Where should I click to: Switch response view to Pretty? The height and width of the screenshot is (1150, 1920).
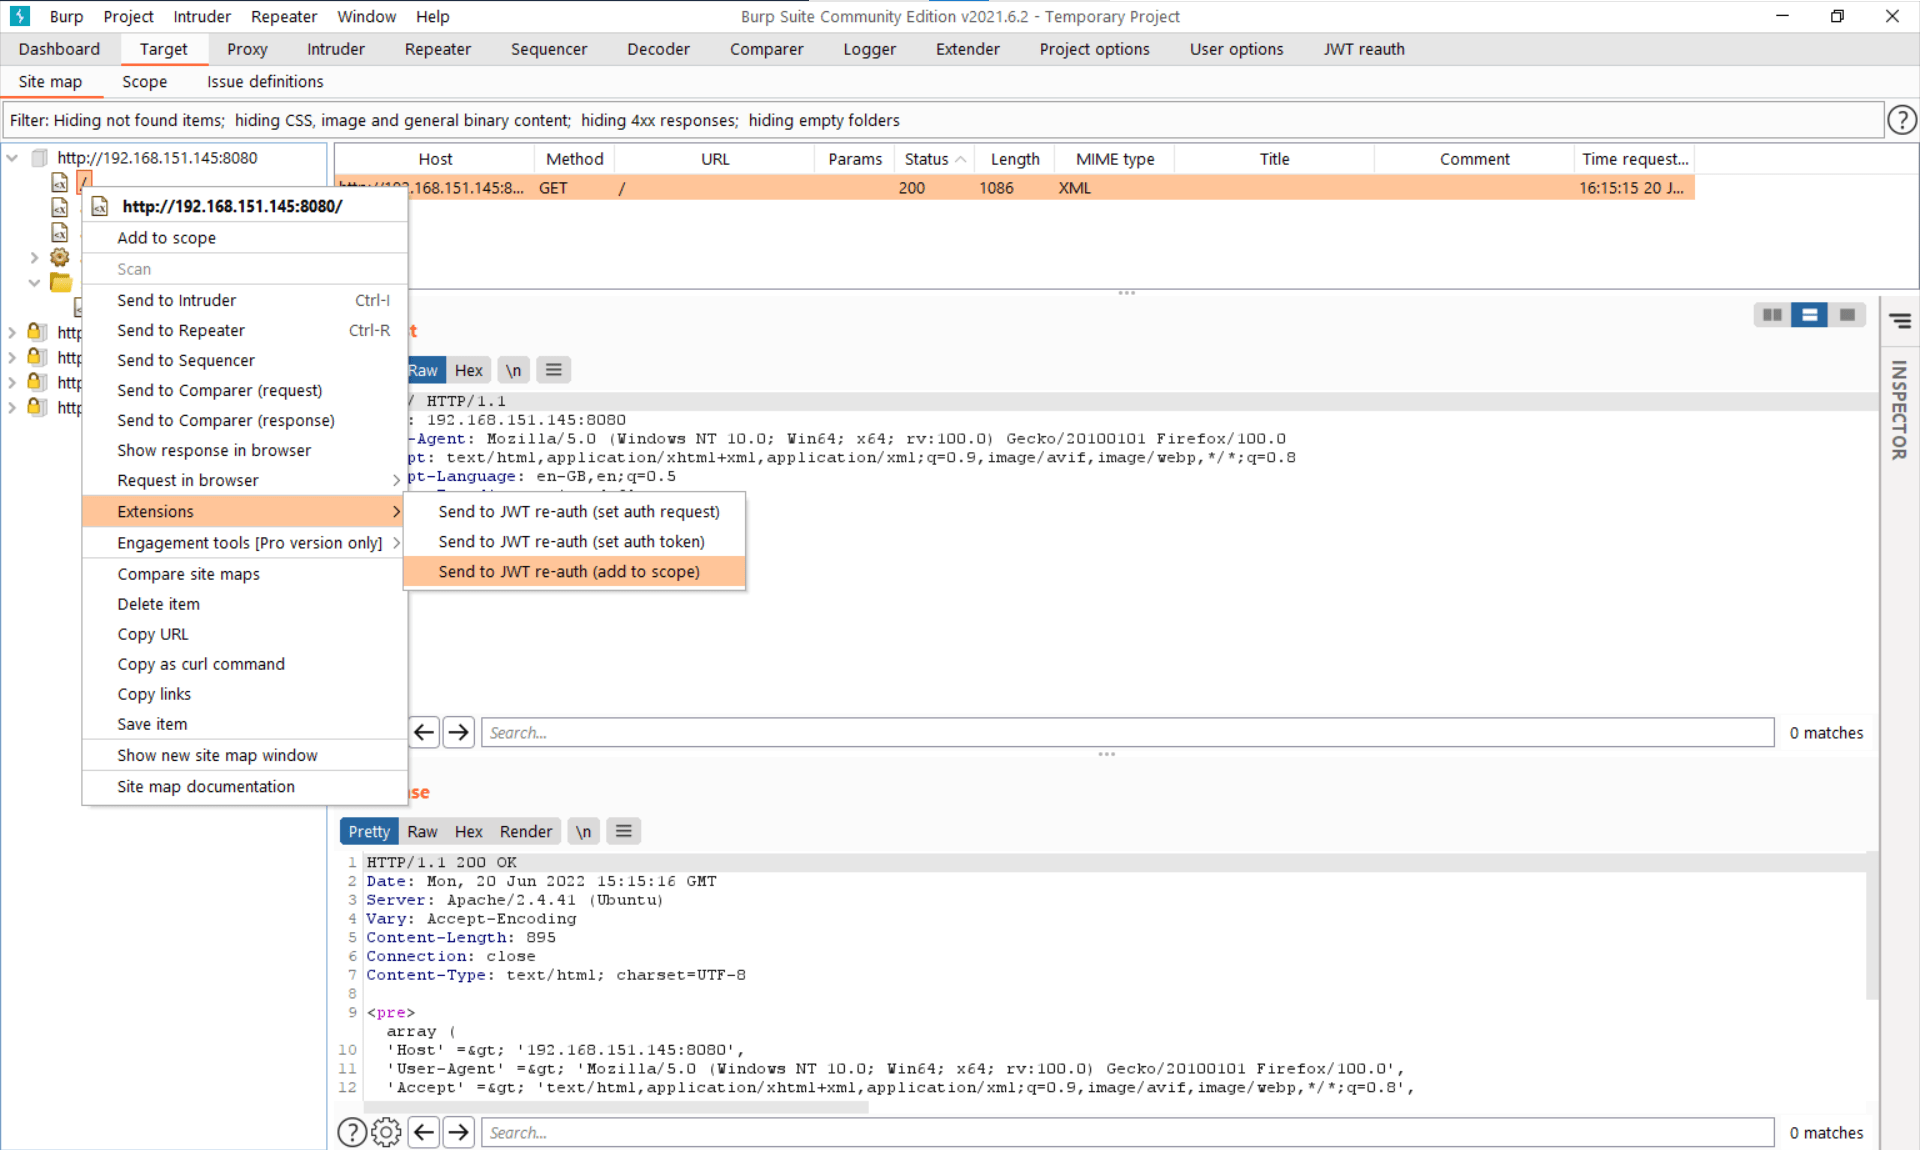tap(369, 831)
